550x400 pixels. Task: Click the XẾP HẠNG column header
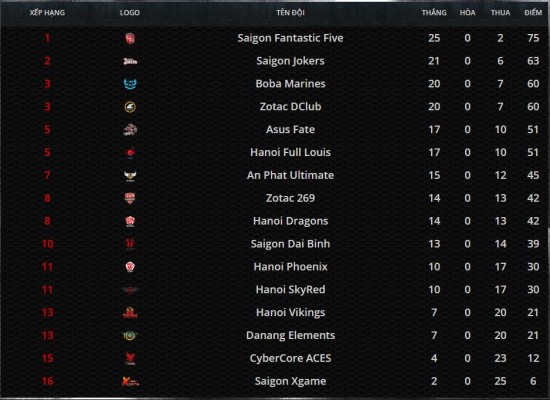pos(47,13)
